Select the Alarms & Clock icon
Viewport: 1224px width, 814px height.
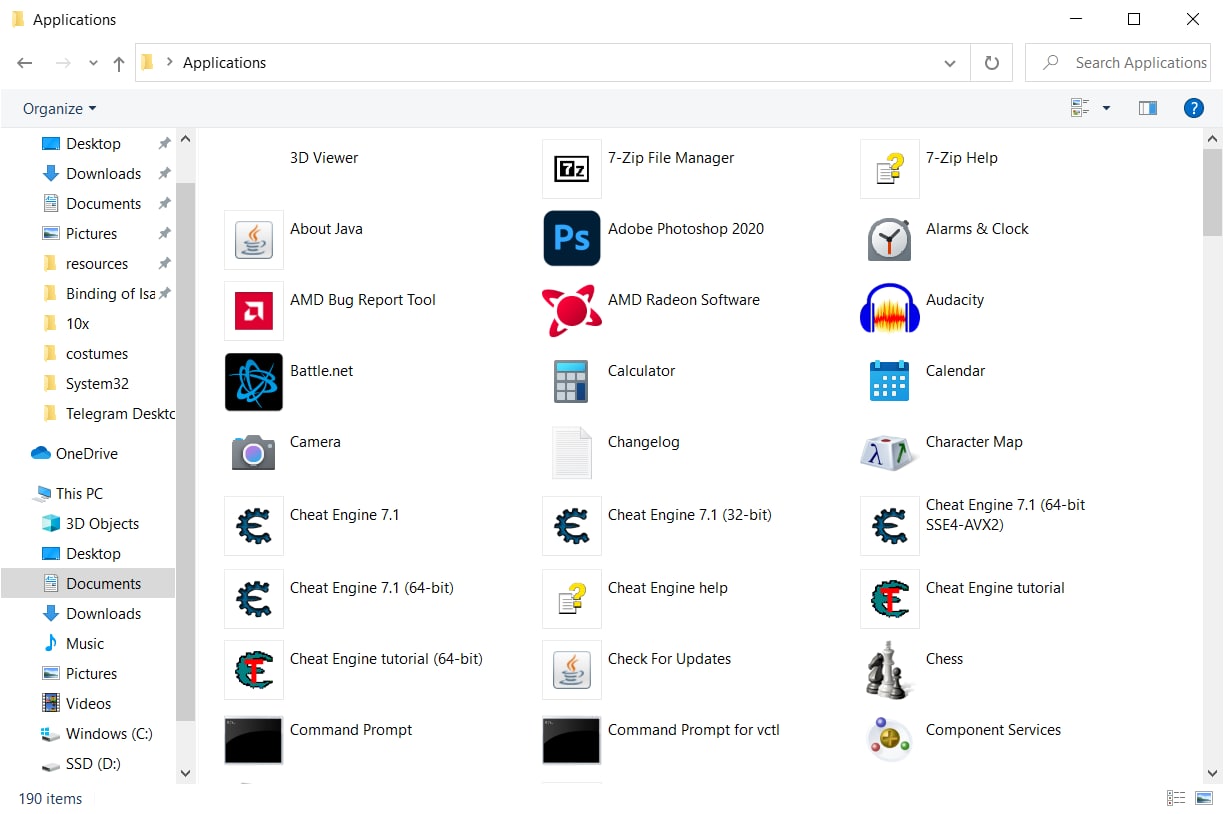890,240
